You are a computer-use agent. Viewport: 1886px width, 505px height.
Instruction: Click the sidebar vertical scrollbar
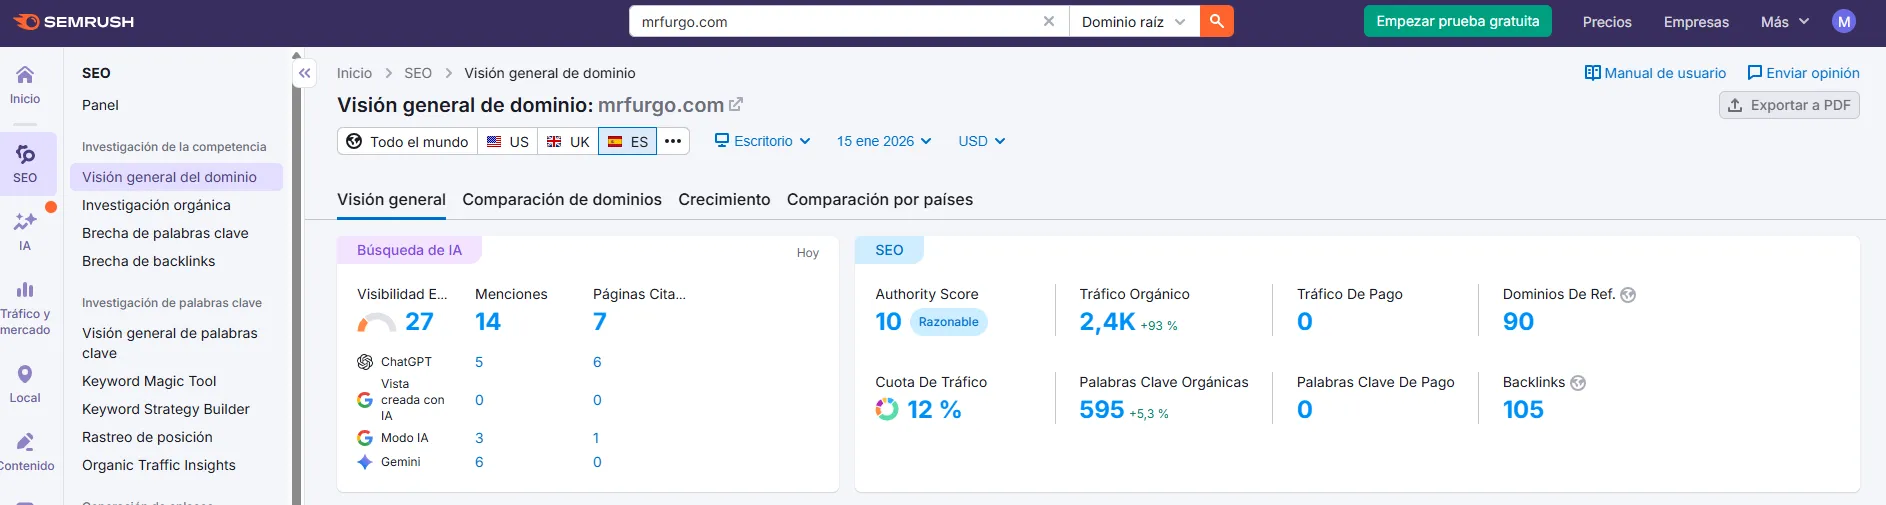[296, 280]
